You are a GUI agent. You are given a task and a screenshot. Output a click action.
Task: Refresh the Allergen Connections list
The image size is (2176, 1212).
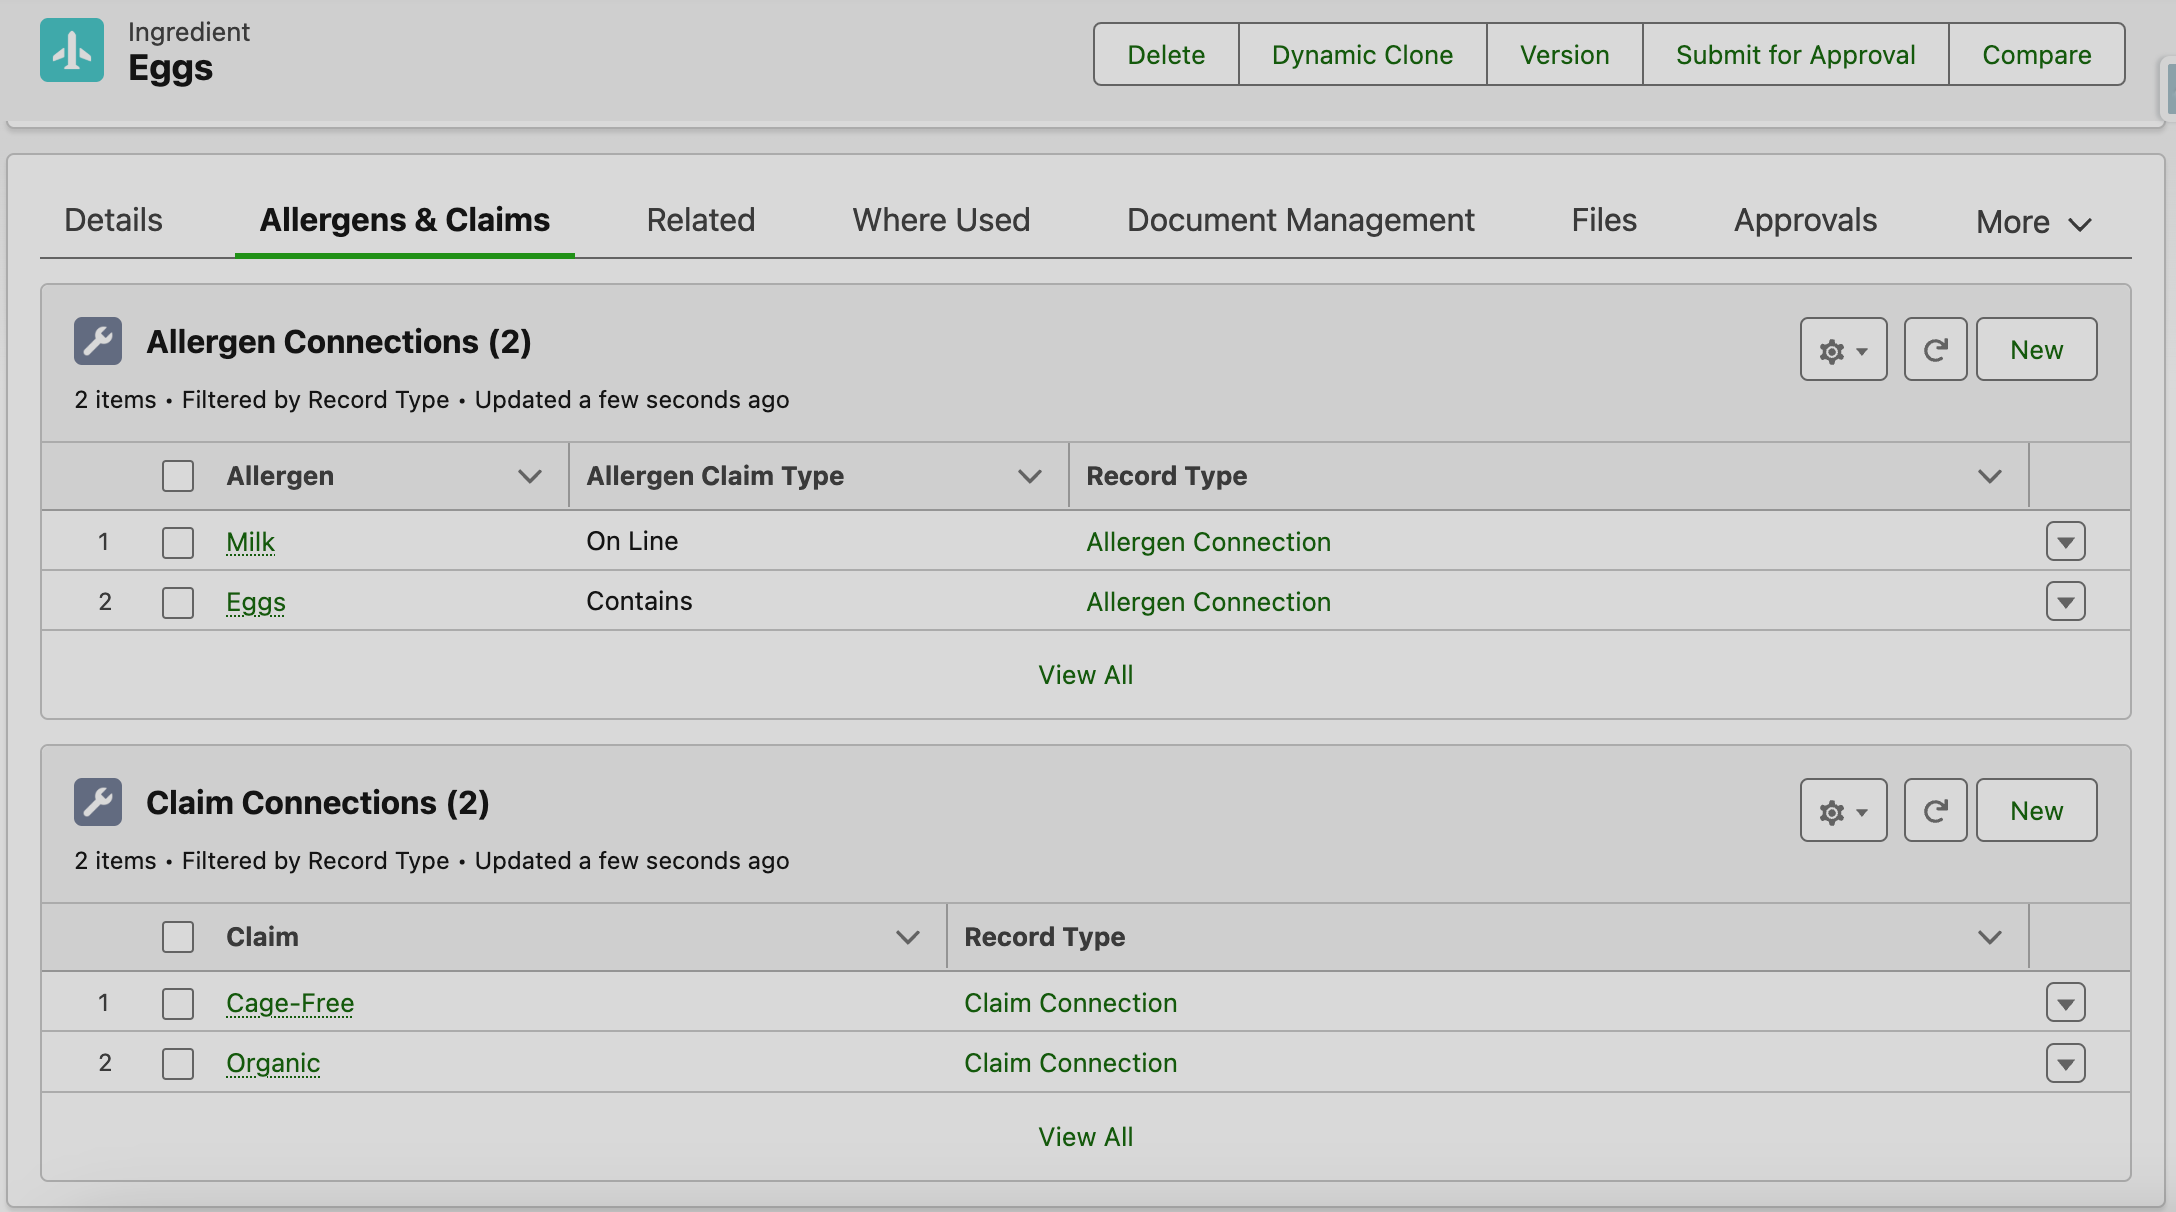point(1935,350)
